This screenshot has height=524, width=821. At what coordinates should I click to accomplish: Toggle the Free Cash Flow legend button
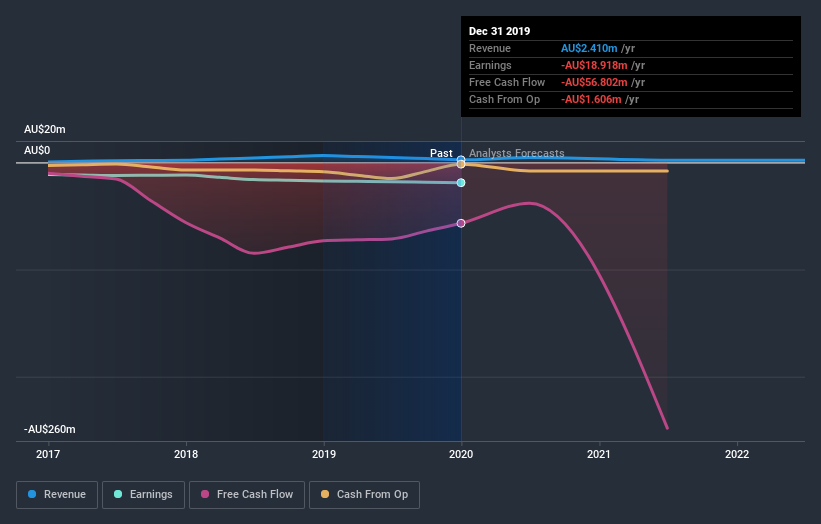click(x=247, y=495)
